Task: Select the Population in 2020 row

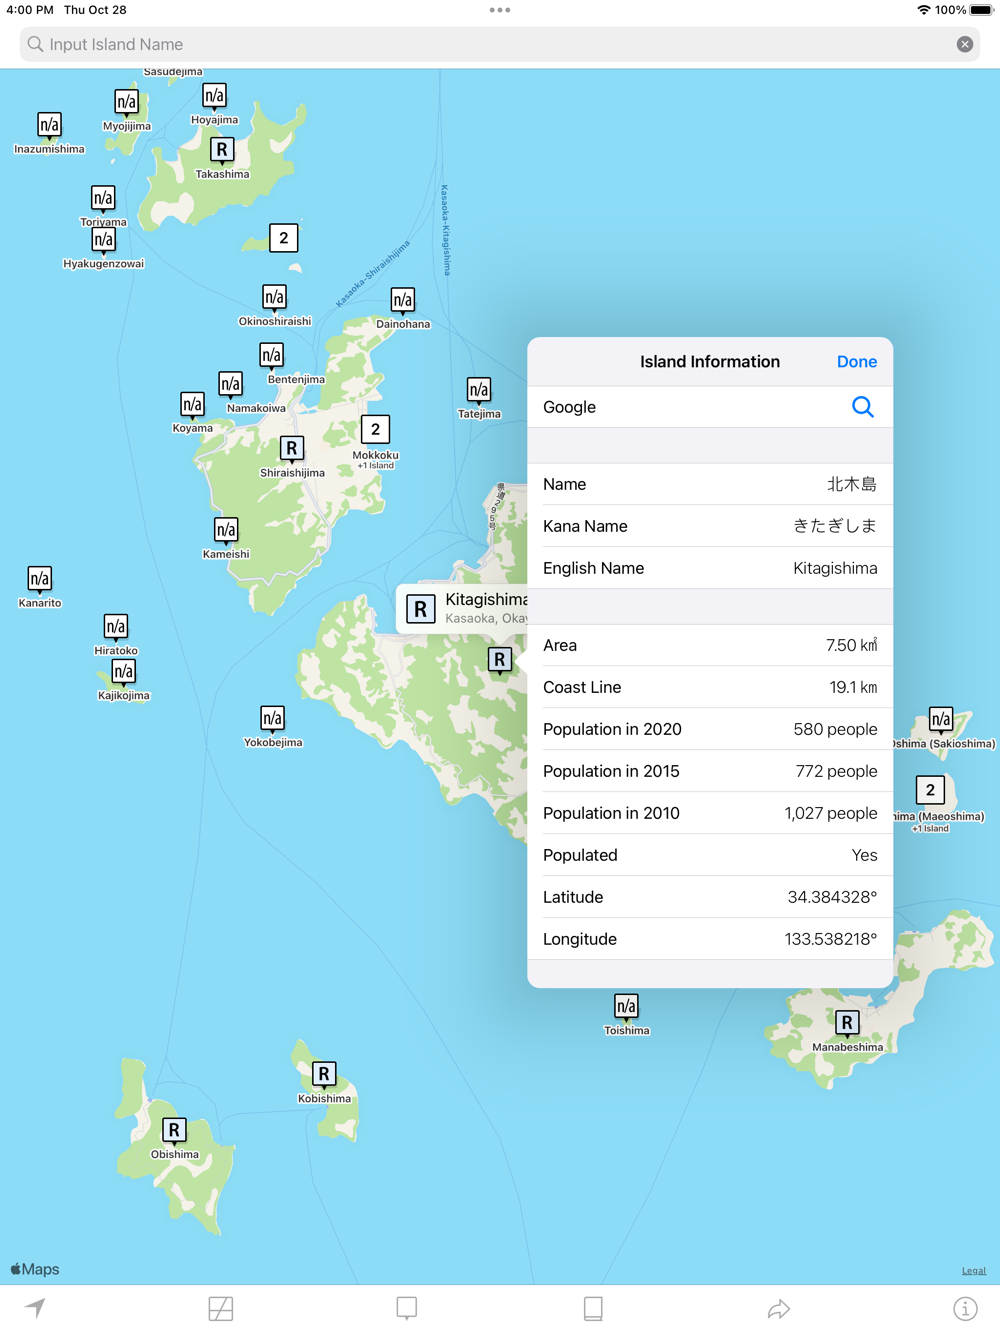Action: [x=710, y=729]
